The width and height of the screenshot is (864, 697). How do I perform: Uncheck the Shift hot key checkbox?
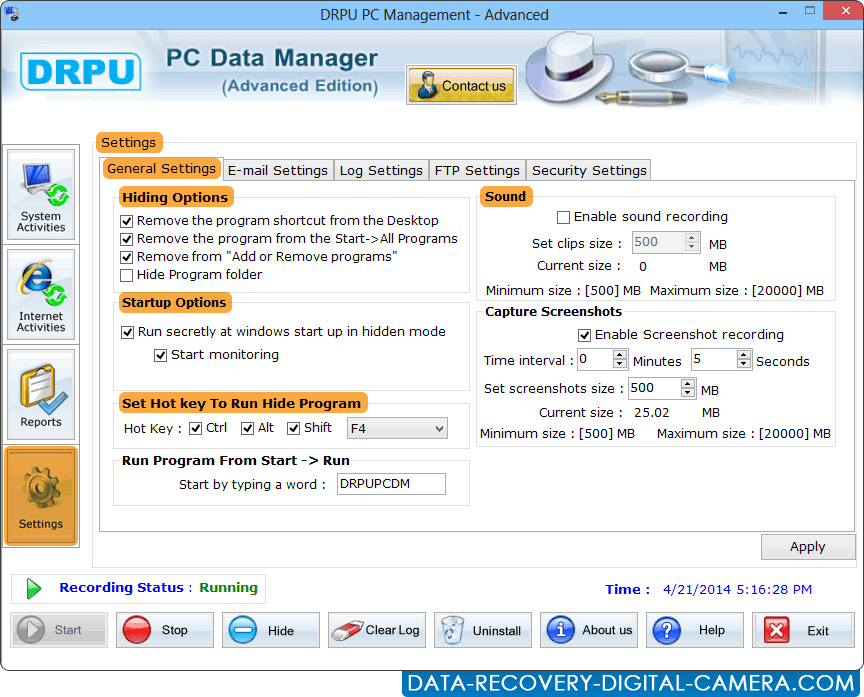(x=293, y=428)
